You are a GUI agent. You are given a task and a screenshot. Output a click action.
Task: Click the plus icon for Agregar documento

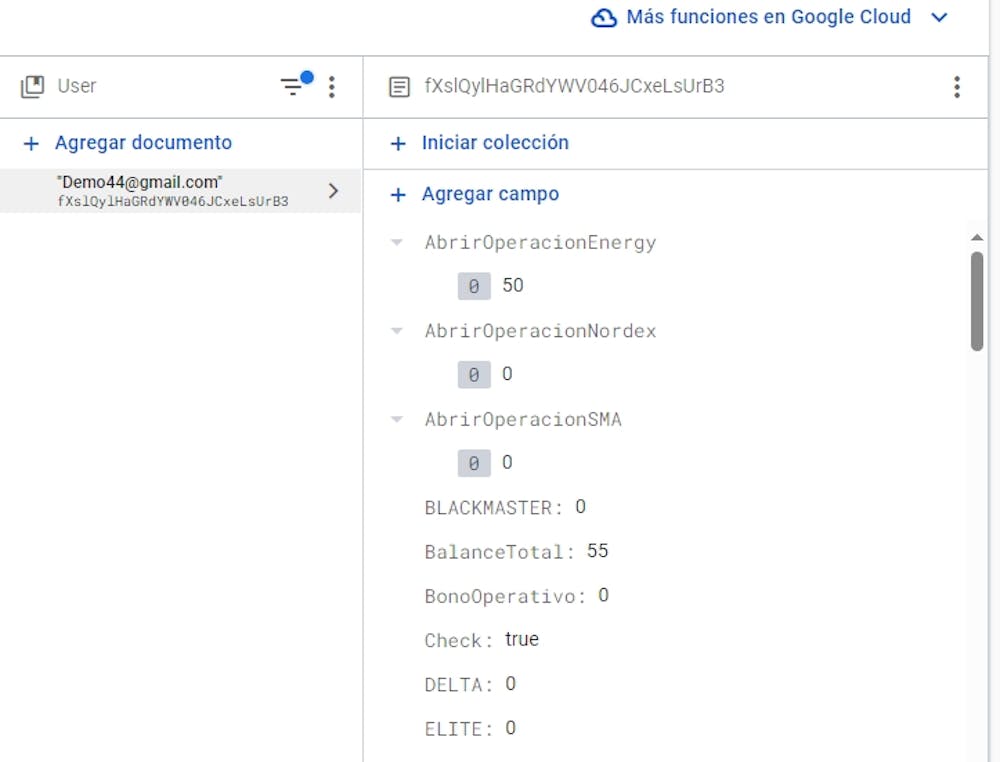click(31, 144)
